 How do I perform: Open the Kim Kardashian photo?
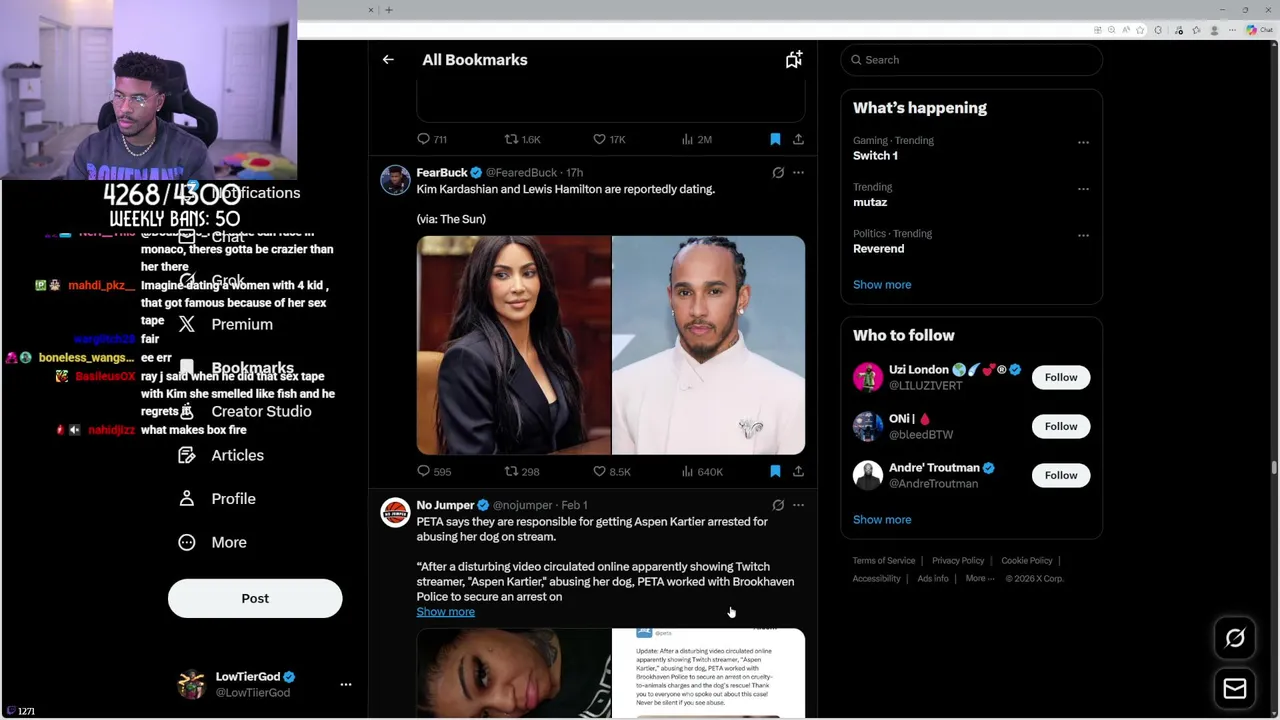click(513, 345)
